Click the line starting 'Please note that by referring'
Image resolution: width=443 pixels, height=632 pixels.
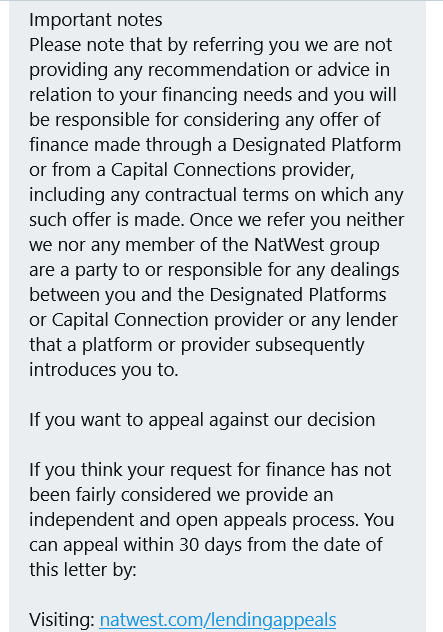click(210, 45)
